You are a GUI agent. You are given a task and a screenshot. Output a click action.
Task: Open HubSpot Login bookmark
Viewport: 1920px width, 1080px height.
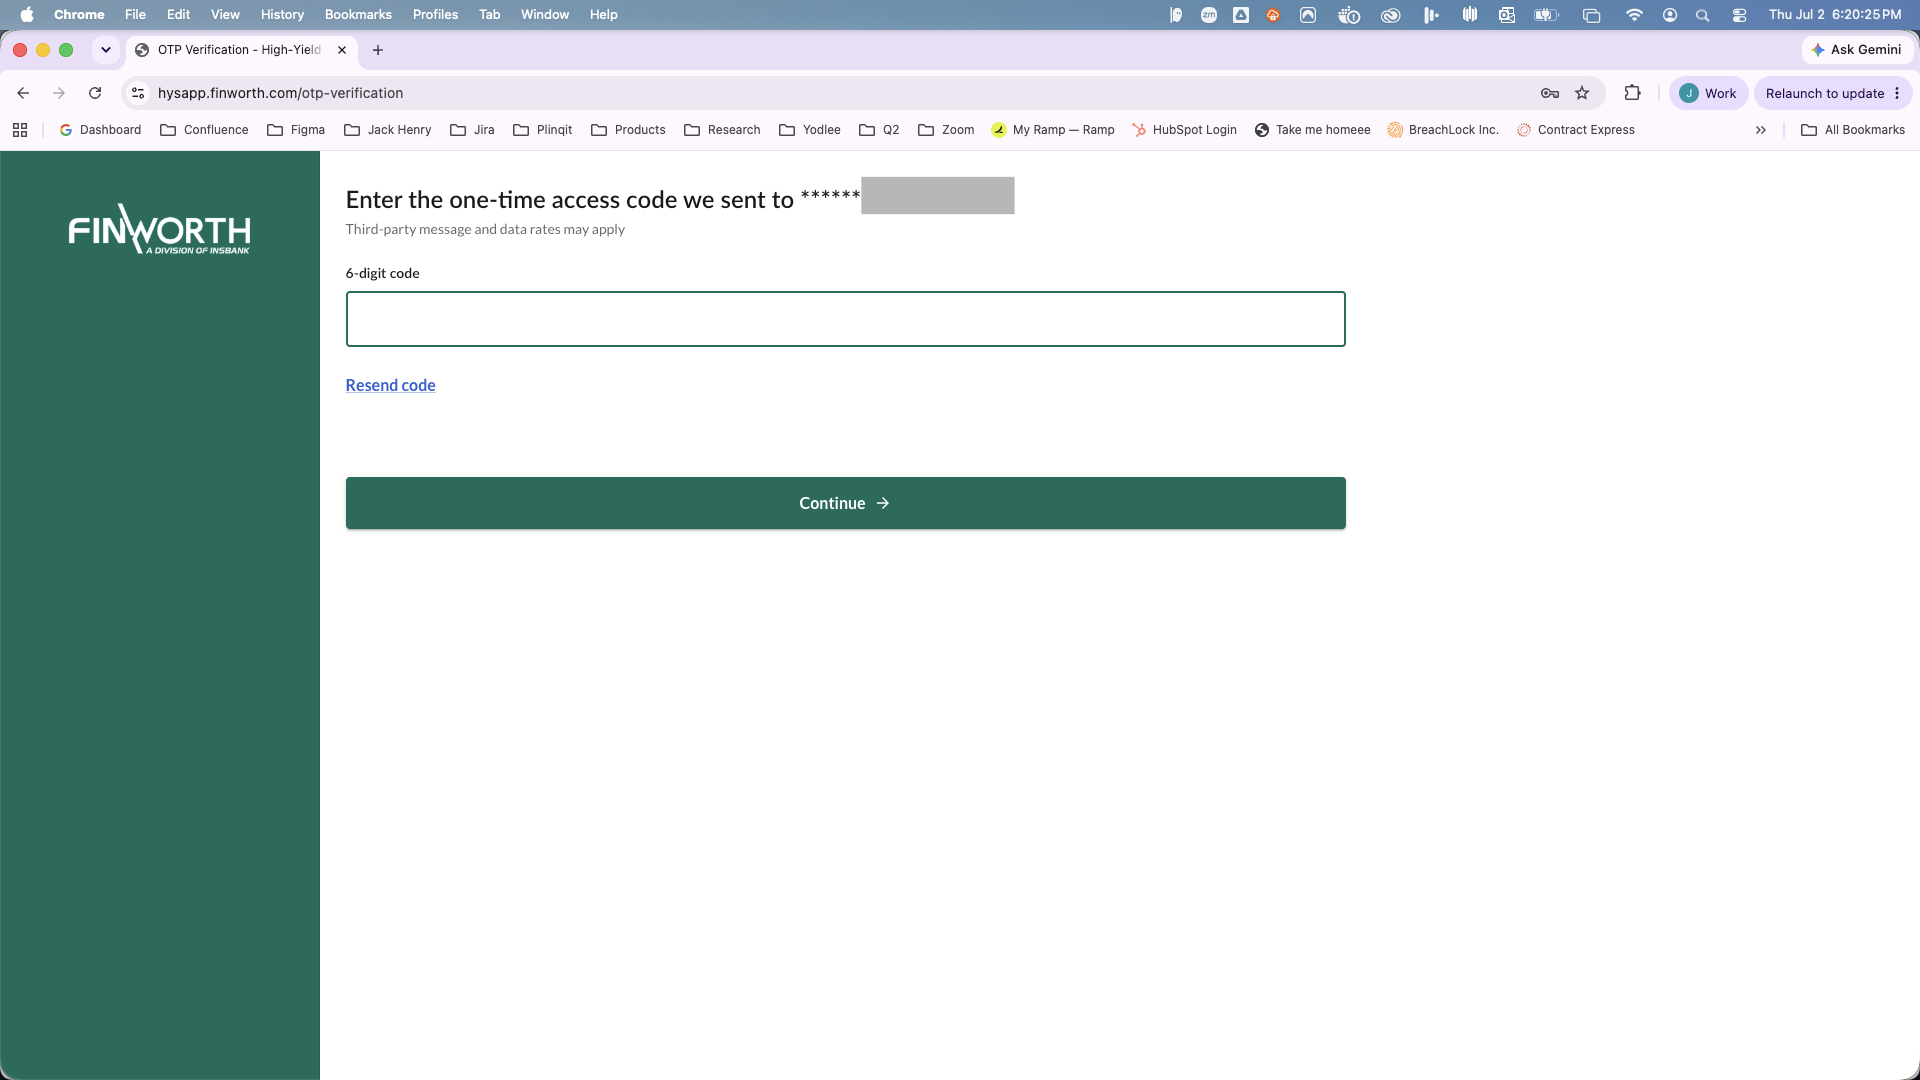point(1184,130)
